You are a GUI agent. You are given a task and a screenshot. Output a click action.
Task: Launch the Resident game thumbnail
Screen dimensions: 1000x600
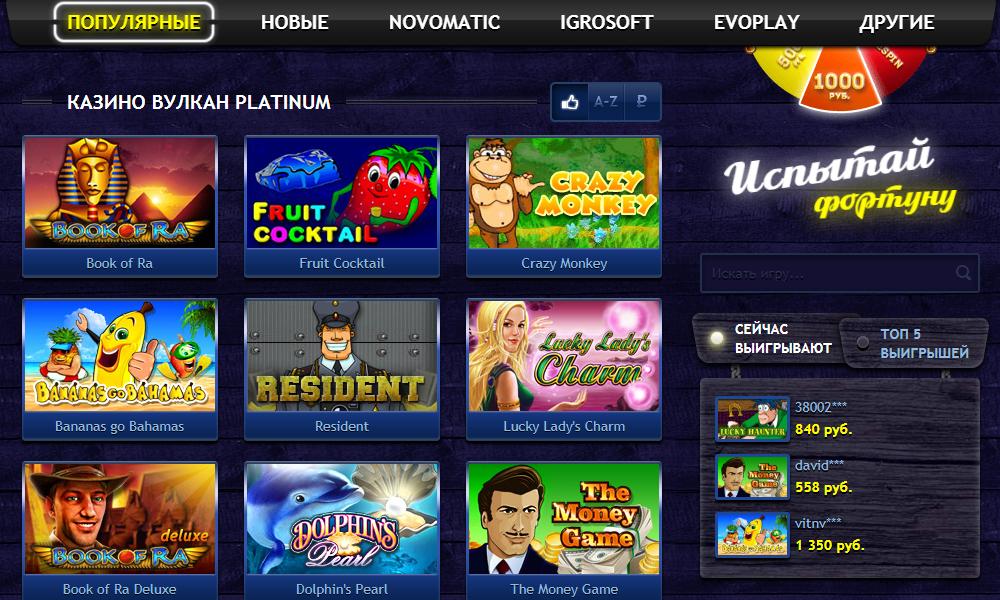(342, 355)
